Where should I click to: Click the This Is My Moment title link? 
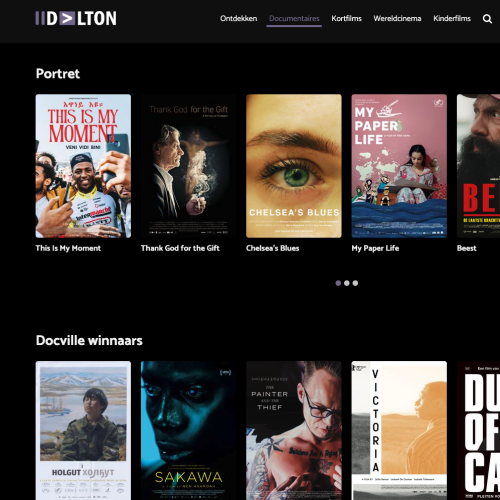click(68, 248)
